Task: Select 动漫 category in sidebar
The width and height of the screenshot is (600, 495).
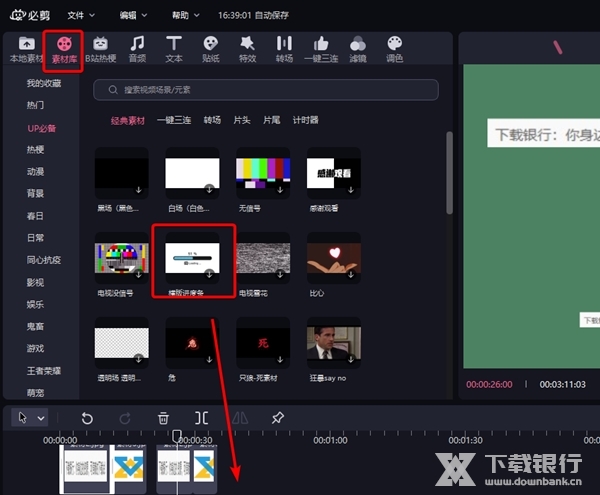Action: coord(35,172)
